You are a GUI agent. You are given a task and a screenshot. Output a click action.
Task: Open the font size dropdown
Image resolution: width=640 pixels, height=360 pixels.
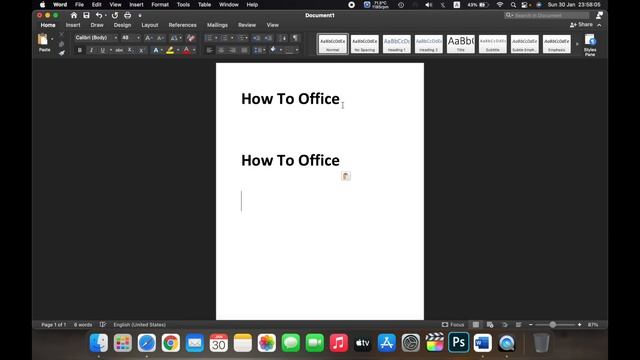pyautogui.click(x=138, y=38)
